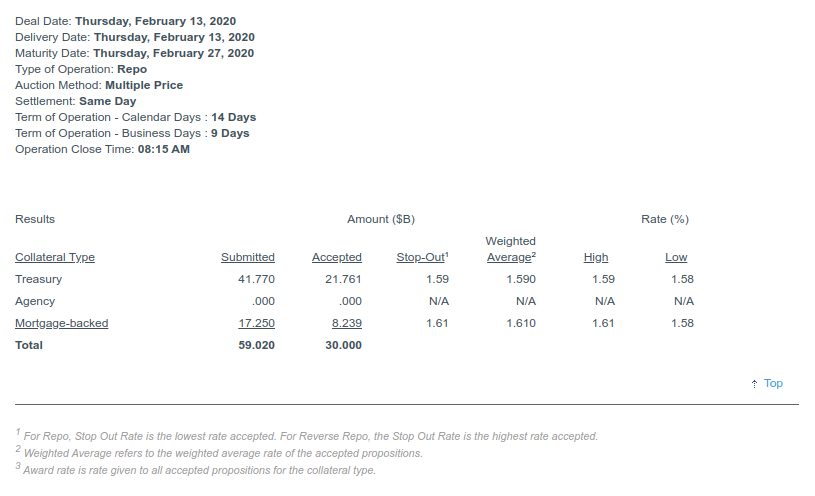Click the 8.239 accepted amount

[345, 323]
